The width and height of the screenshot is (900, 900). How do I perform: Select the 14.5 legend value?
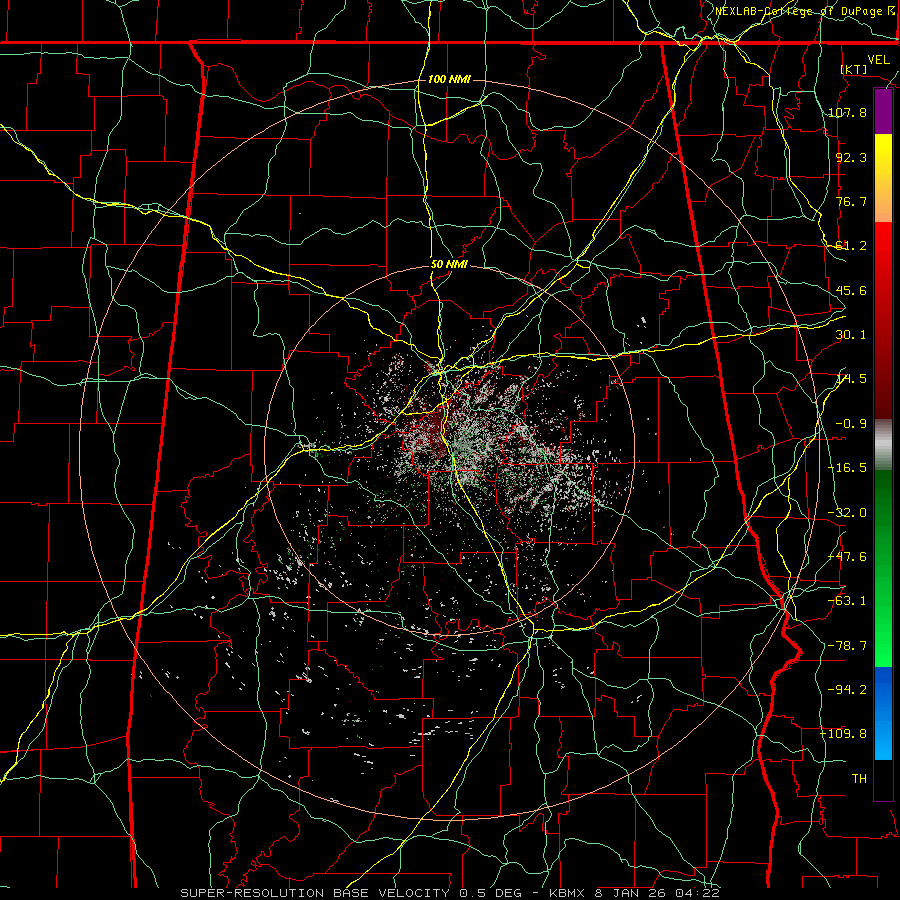(x=851, y=379)
